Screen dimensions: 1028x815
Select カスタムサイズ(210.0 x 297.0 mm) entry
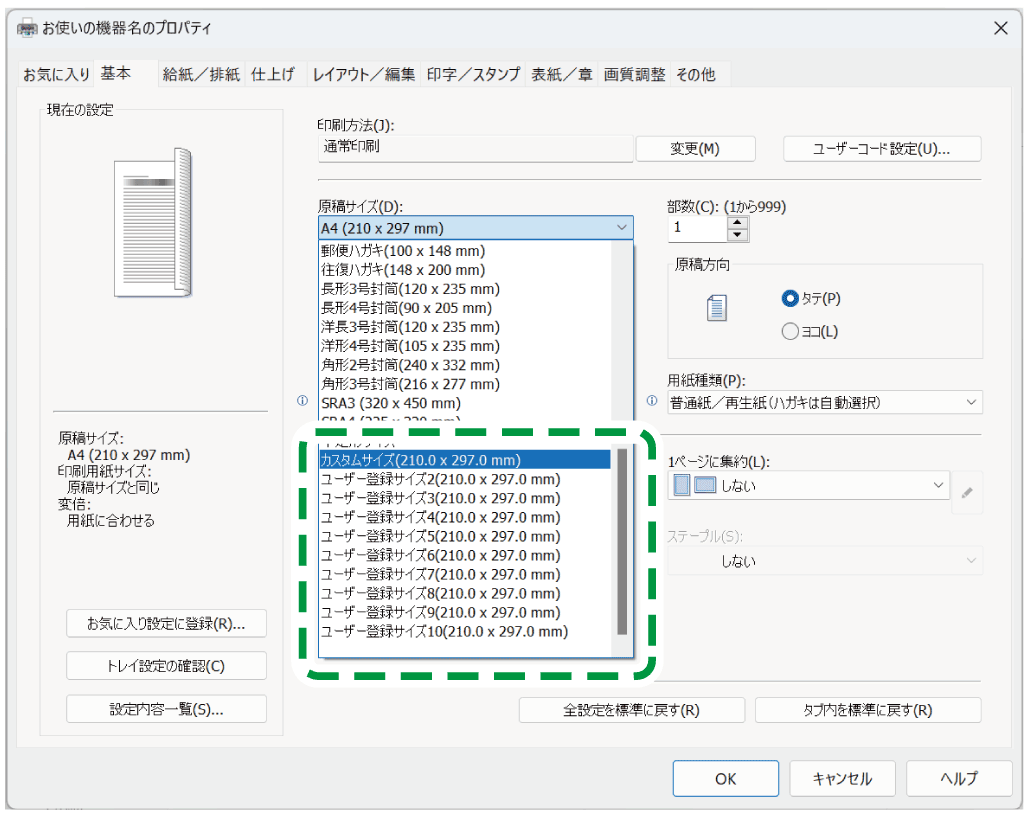[x=420, y=460]
